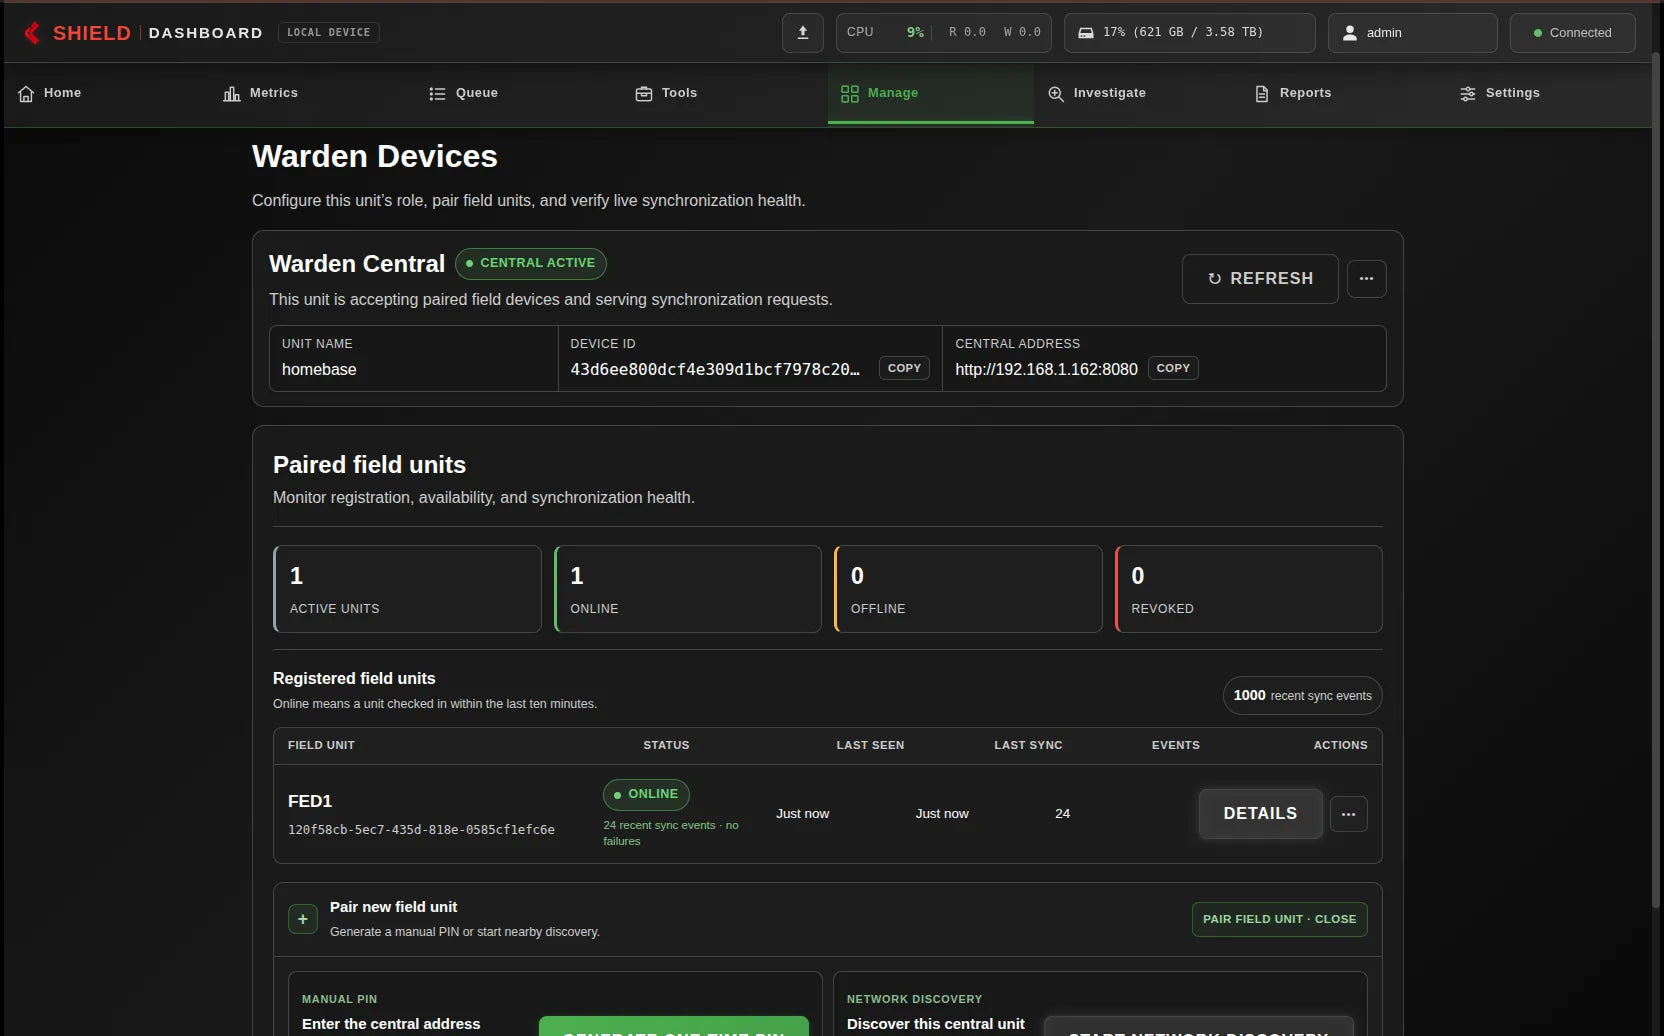Viewport: 1664px width, 1036px height.
Task: Click the Reports document icon
Action: tap(1262, 94)
